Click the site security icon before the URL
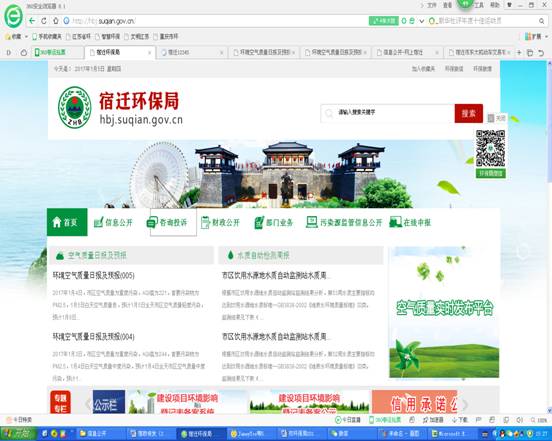The width and height of the screenshot is (552, 441). tap(66, 21)
